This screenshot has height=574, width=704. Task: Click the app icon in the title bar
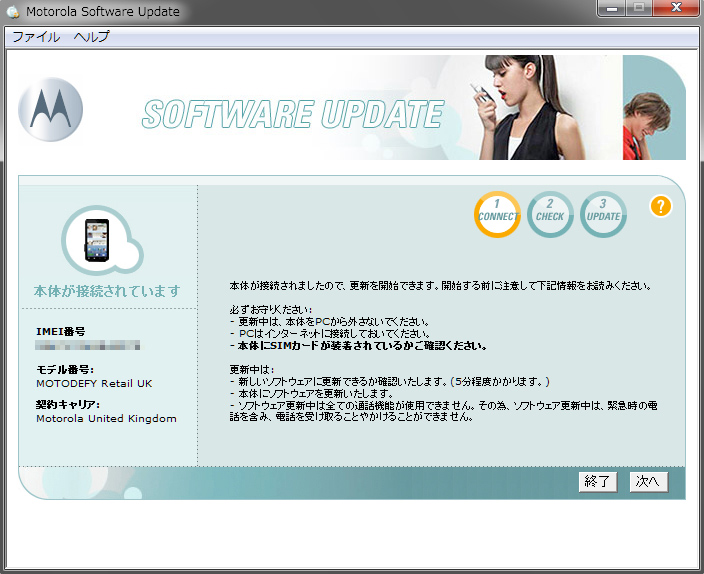tap(13, 12)
